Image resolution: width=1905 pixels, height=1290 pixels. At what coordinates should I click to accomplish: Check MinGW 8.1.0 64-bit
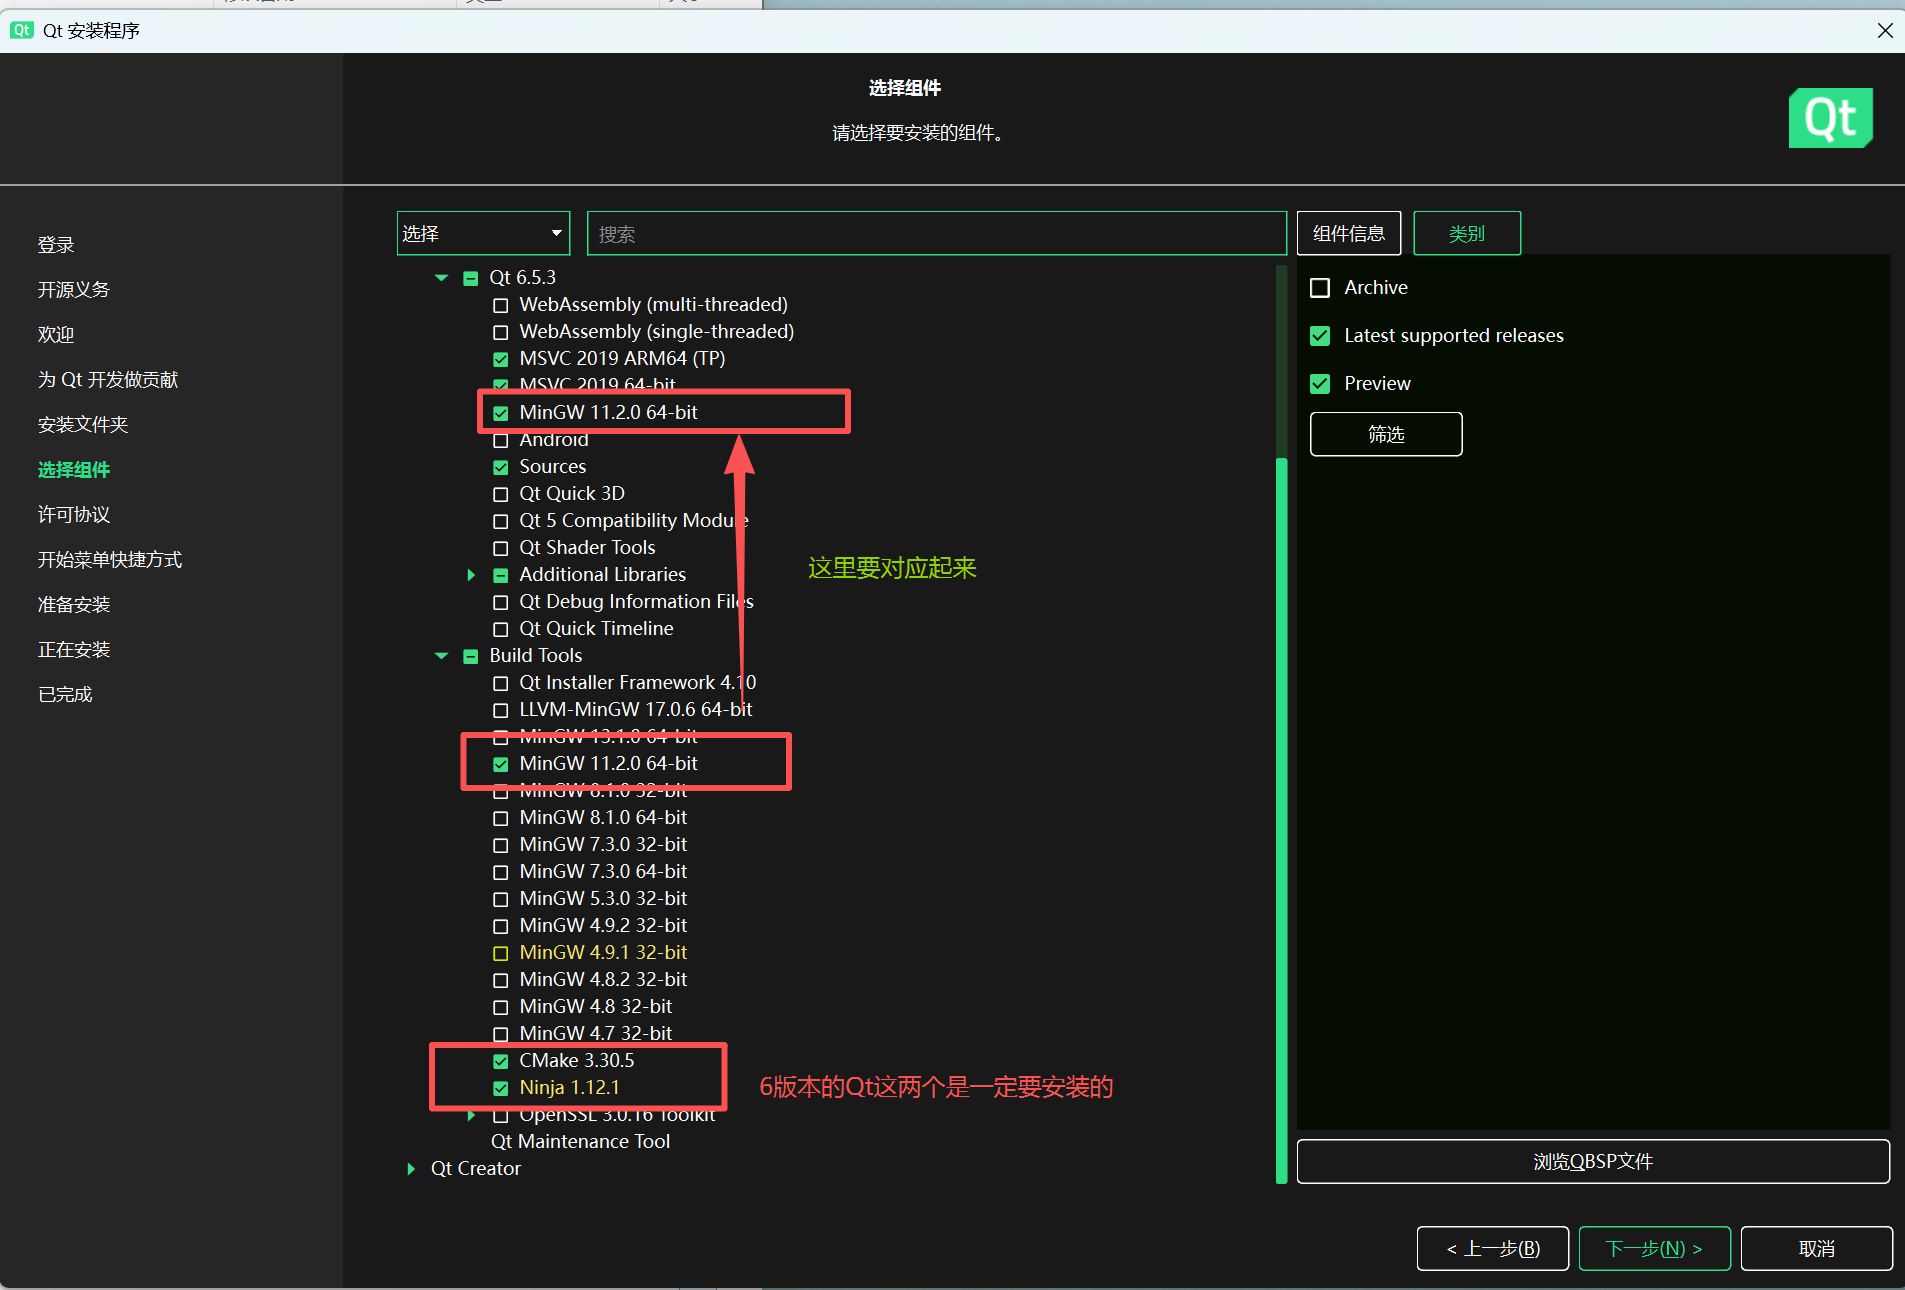coord(501,819)
